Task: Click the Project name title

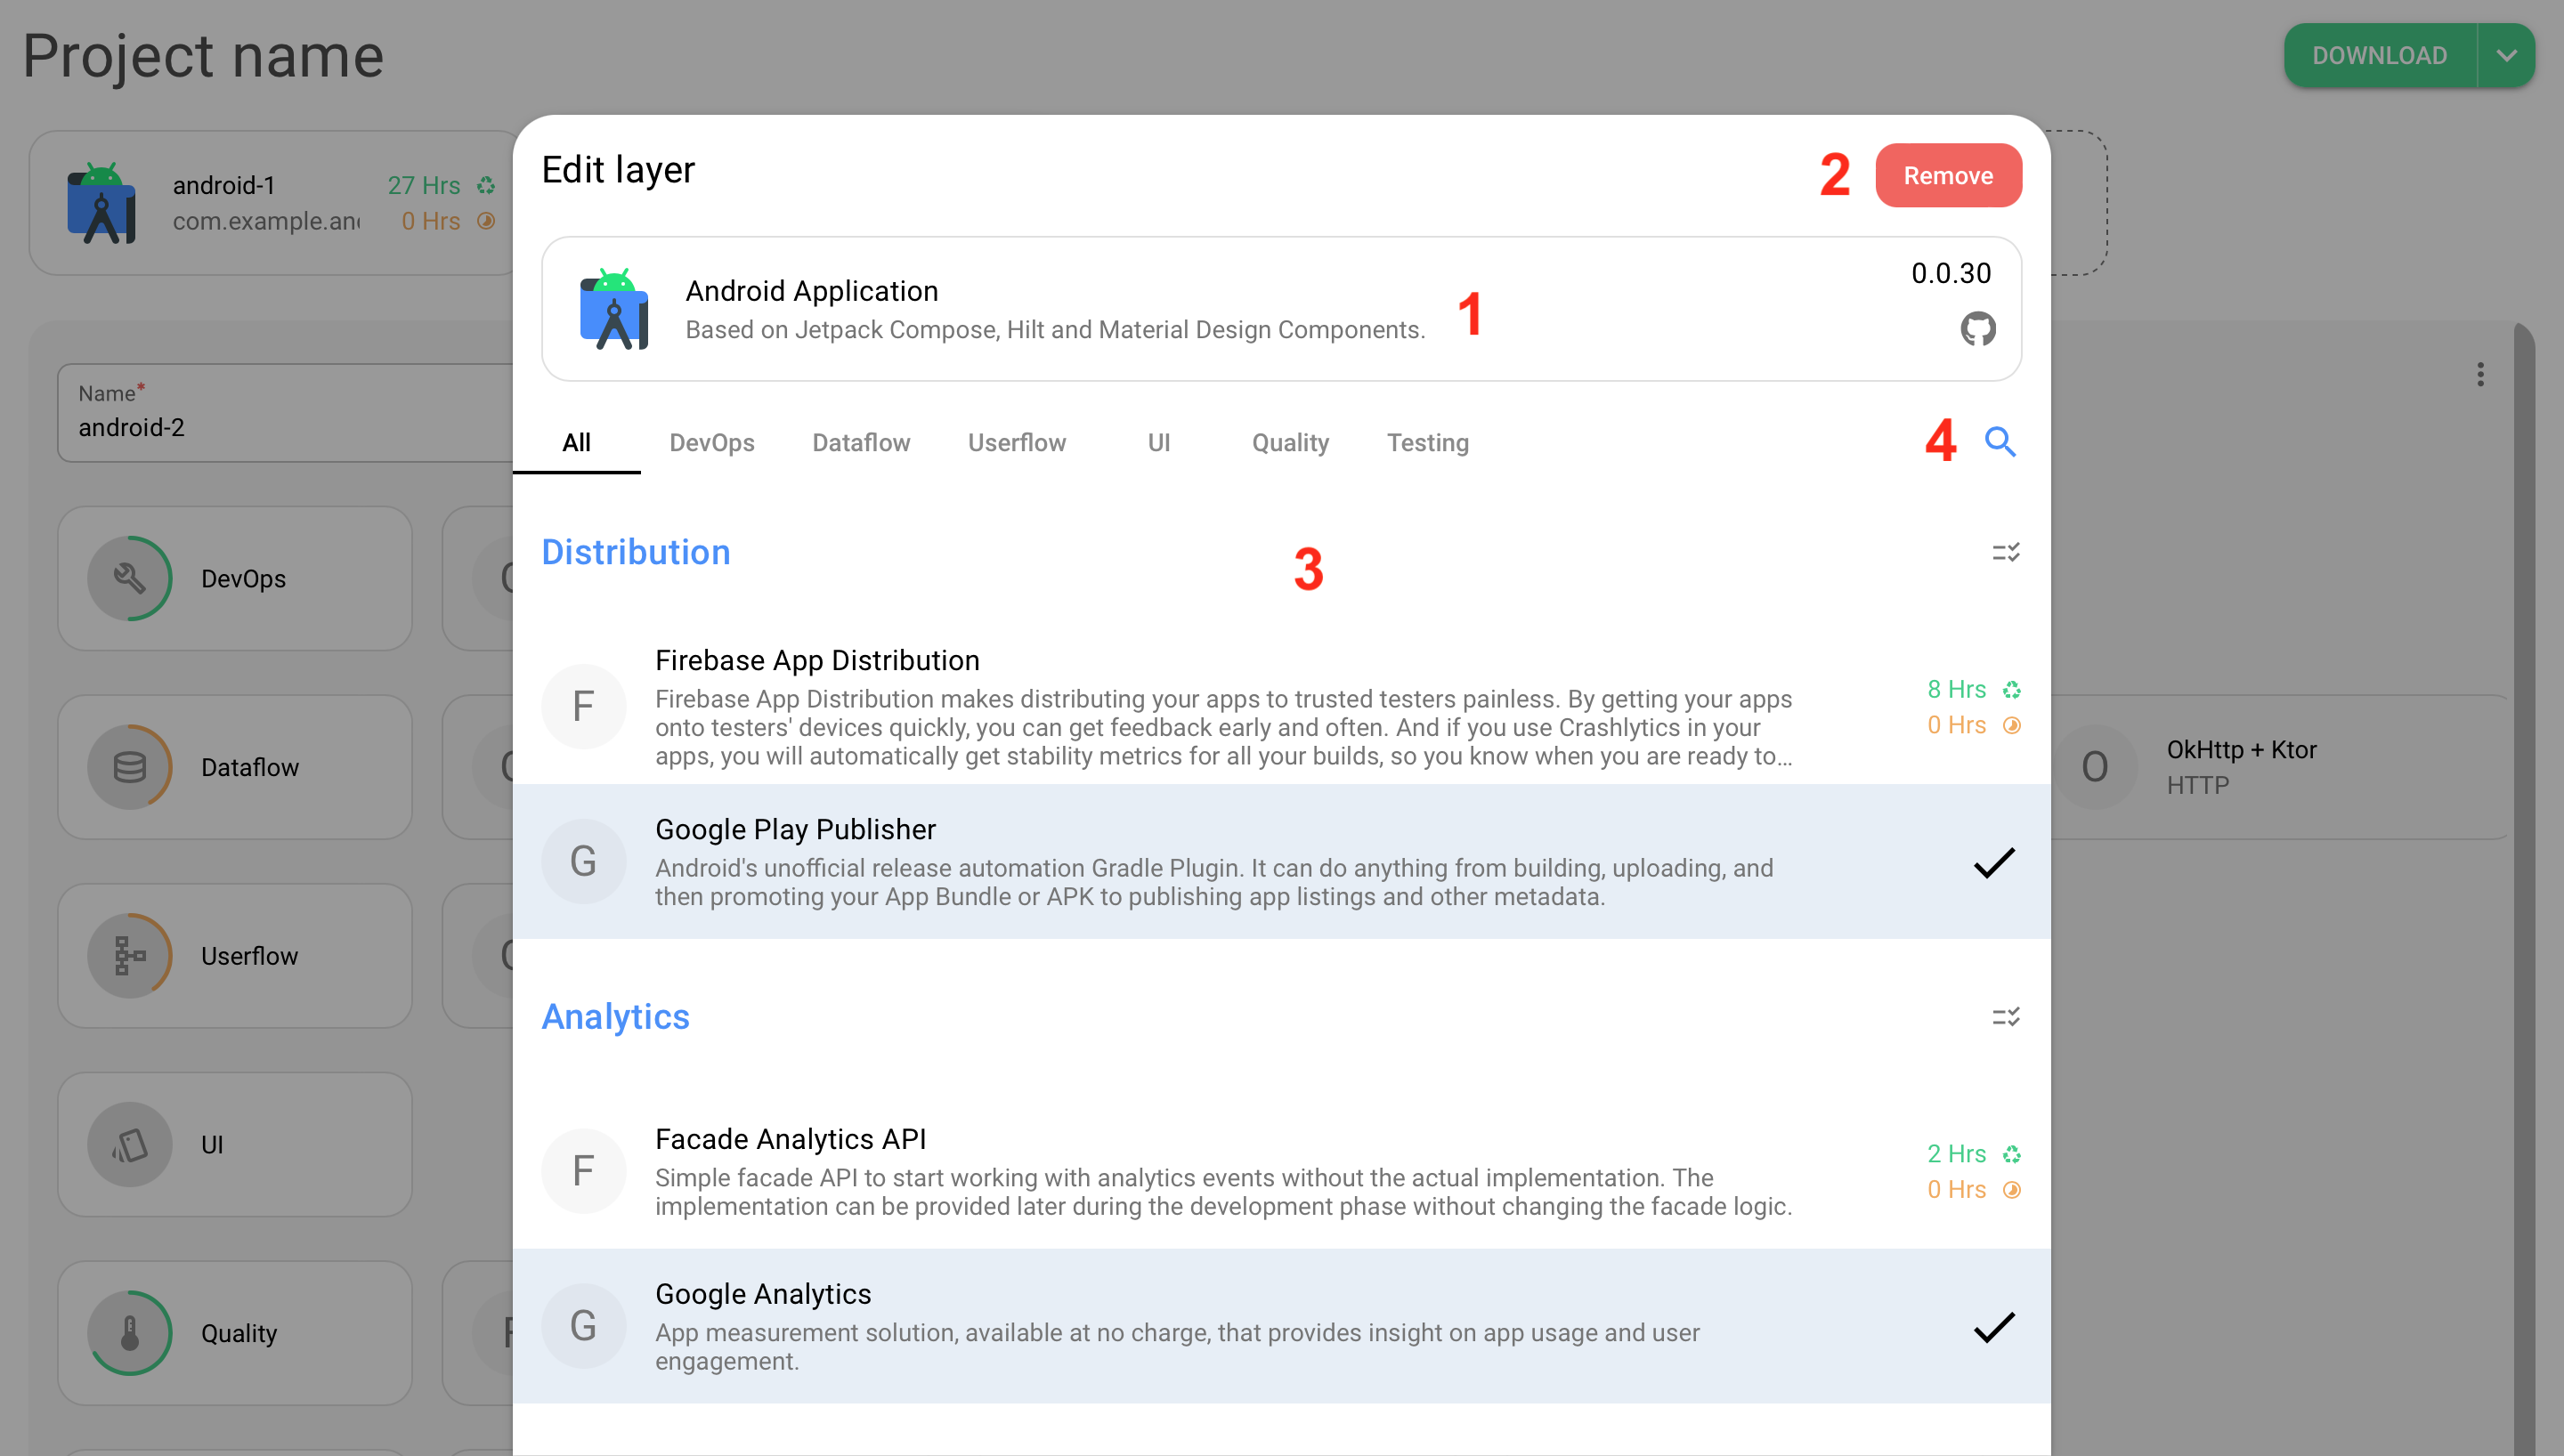Action: pyautogui.click(x=203, y=56)
